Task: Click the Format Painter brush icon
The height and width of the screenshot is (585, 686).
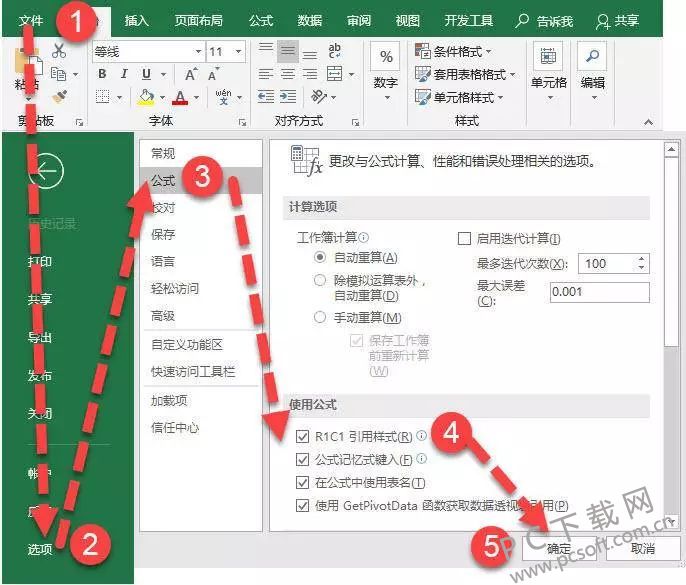Action: click(x=59, y=97)
